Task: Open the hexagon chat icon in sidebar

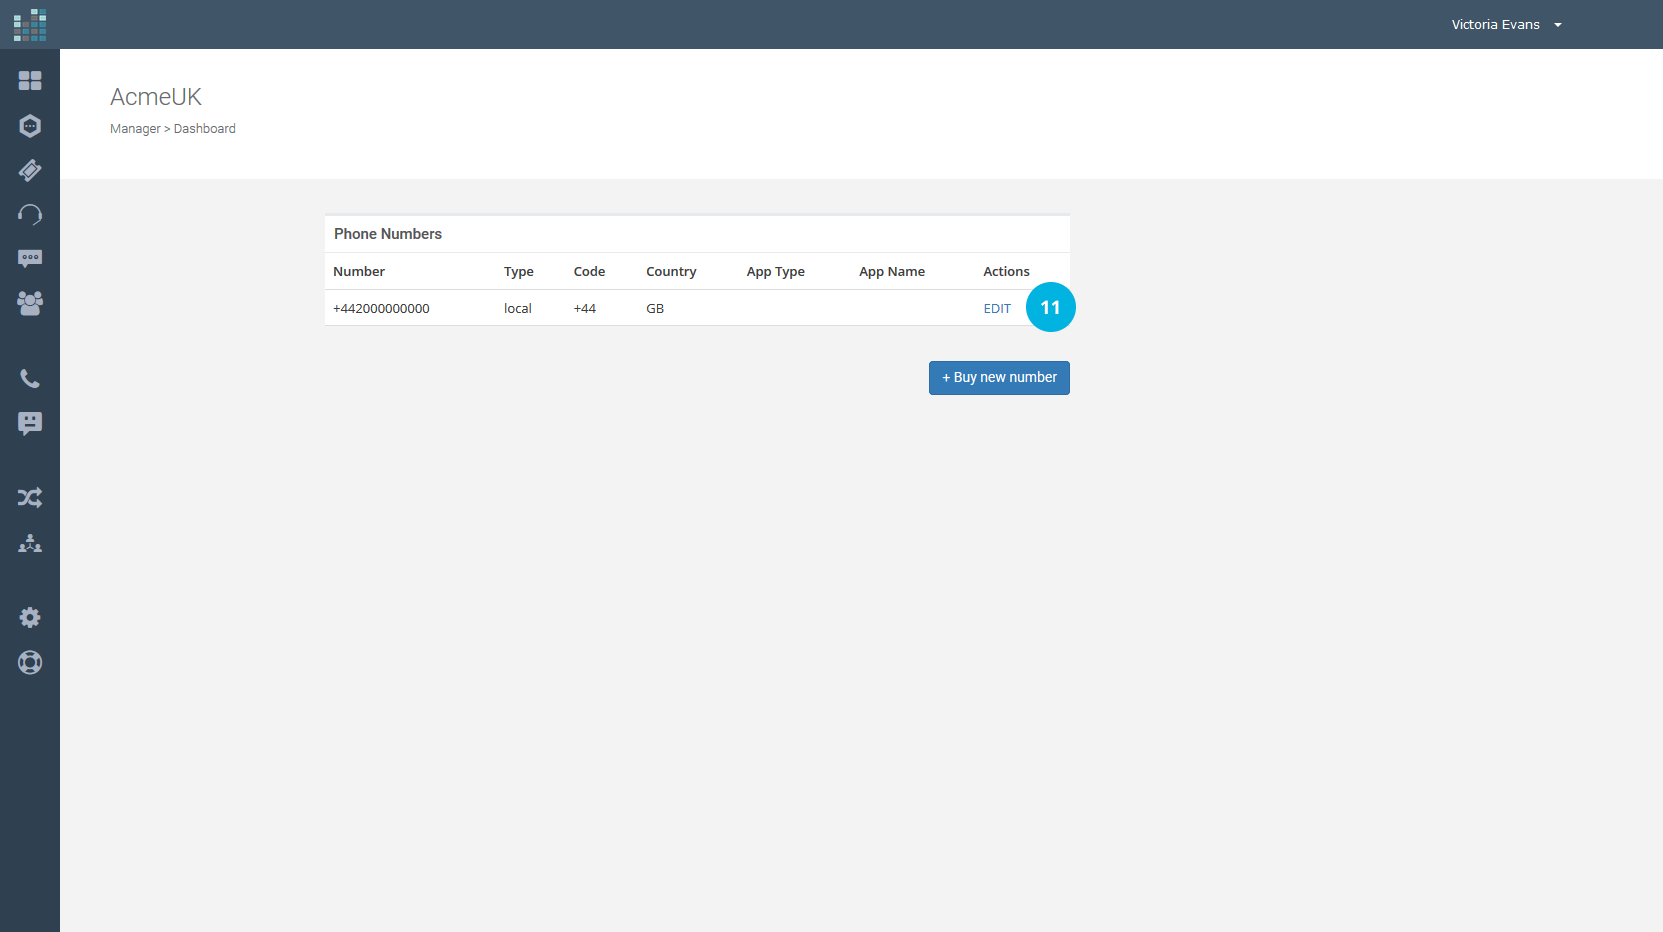Action: pyautogui.click(x=30, y=126)
